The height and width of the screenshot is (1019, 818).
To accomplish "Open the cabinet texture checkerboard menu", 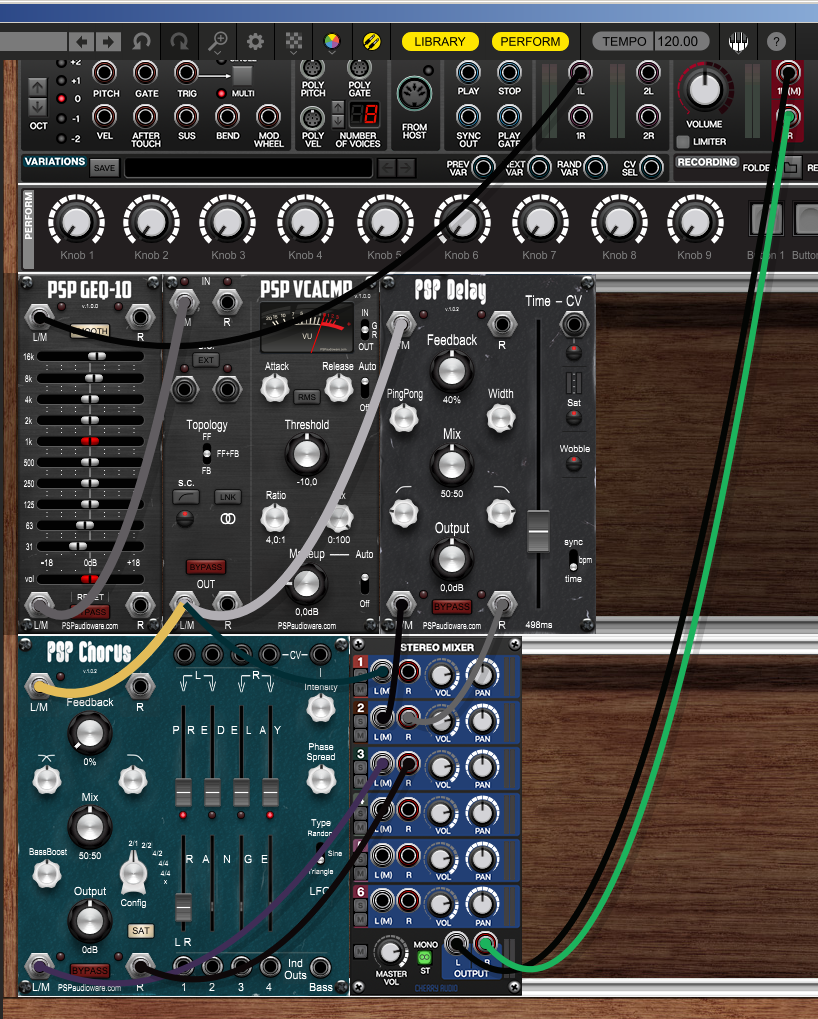I will pyautogui.click(x=294, y=42).
